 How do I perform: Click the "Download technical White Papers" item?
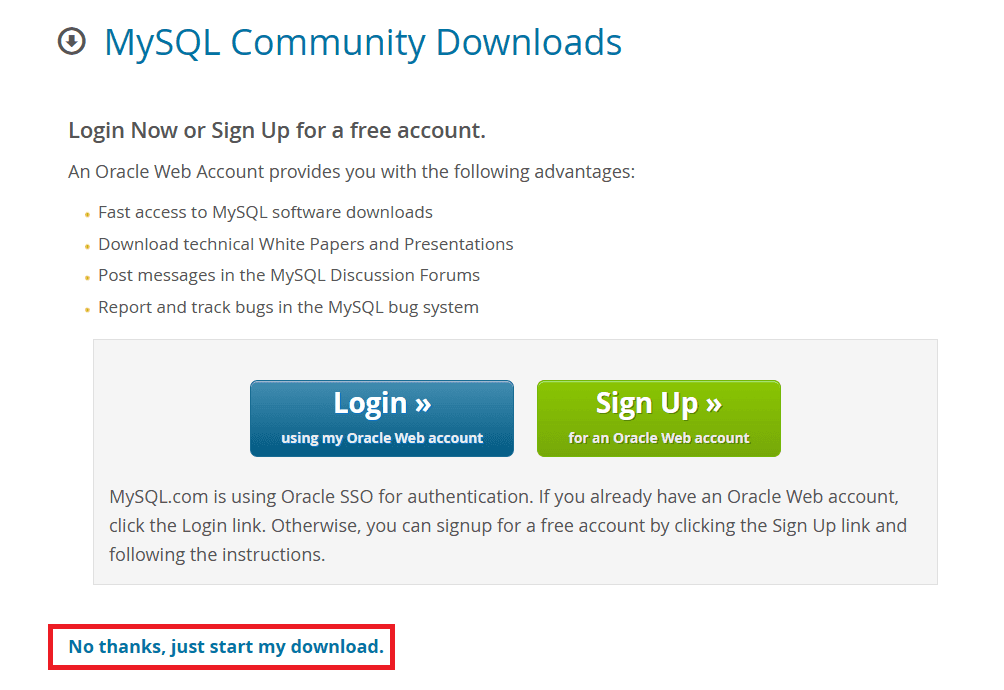click(x=305, y=244)
